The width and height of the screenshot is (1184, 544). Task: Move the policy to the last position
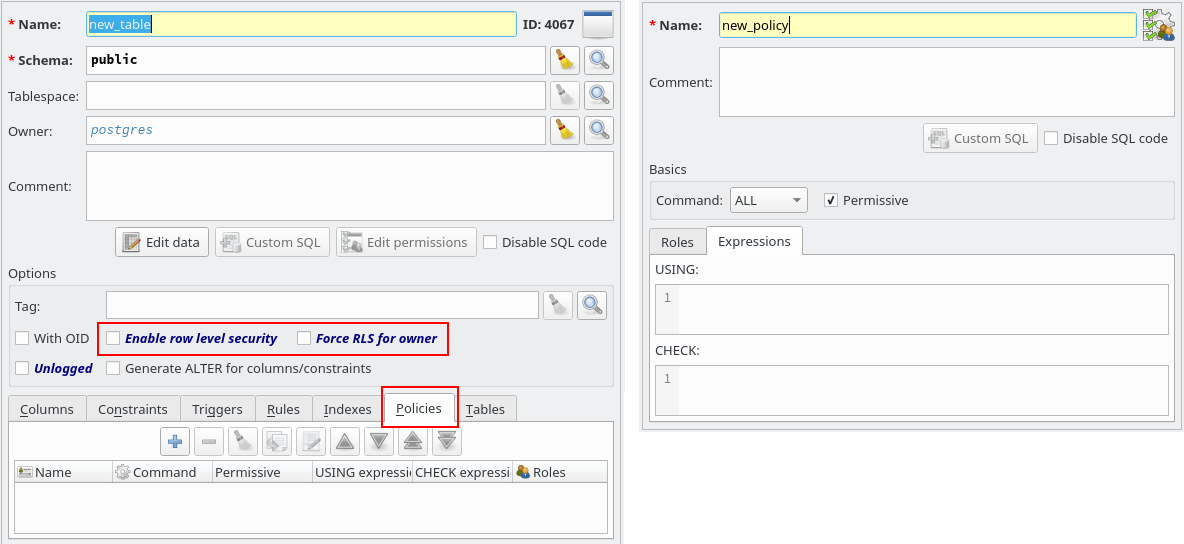point(446,440)
